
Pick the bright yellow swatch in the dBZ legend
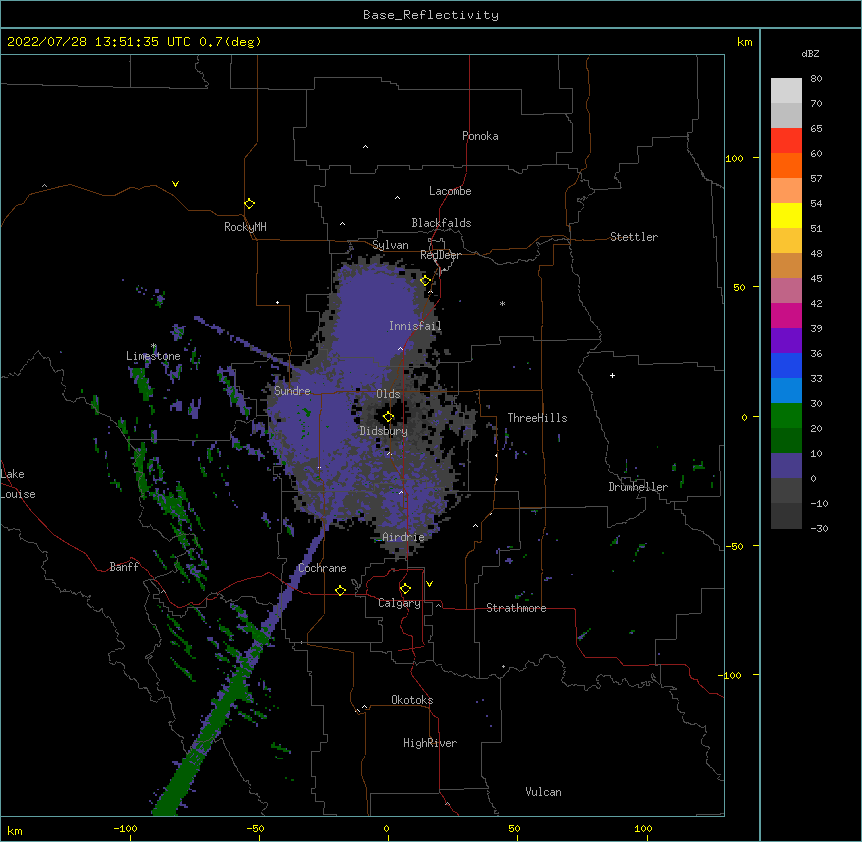[786, 215]
